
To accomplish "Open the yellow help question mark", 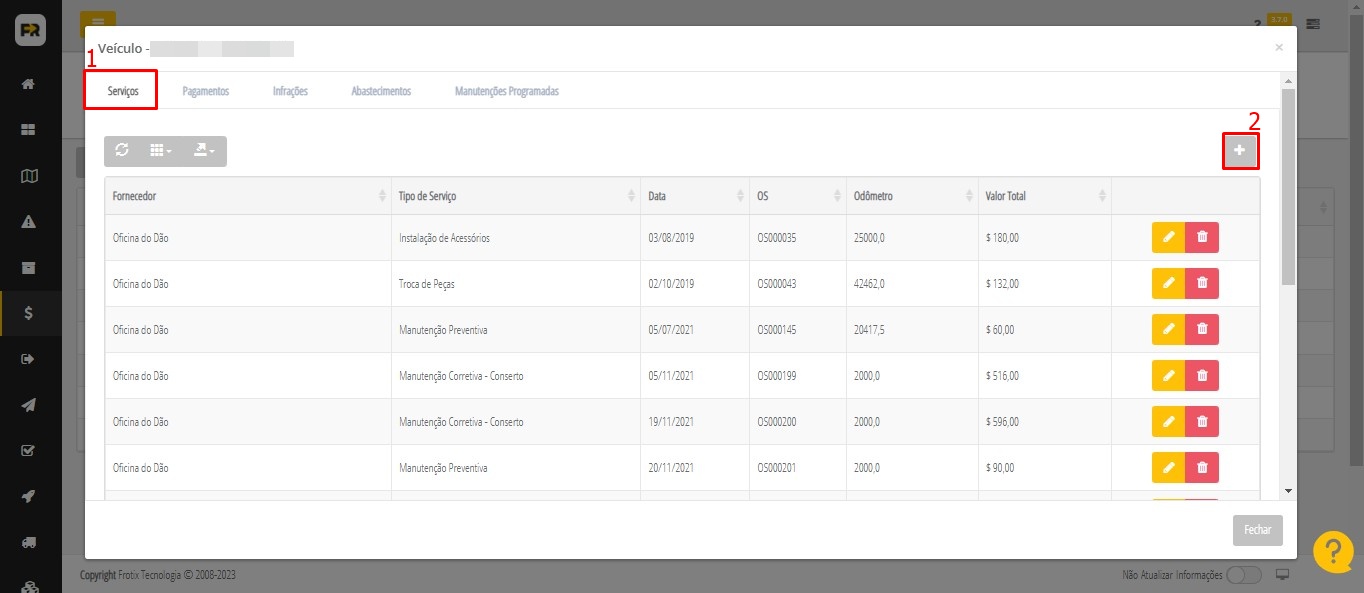I will coord(1332,552).
